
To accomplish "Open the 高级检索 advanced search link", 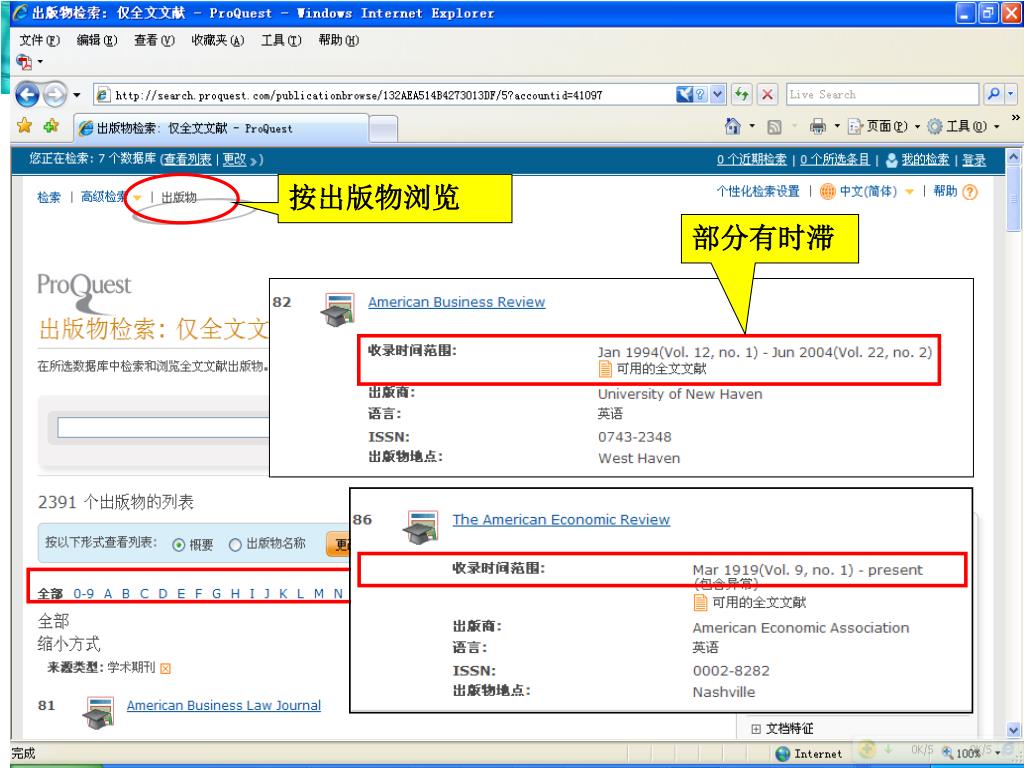I will click(x=103, y=197).
